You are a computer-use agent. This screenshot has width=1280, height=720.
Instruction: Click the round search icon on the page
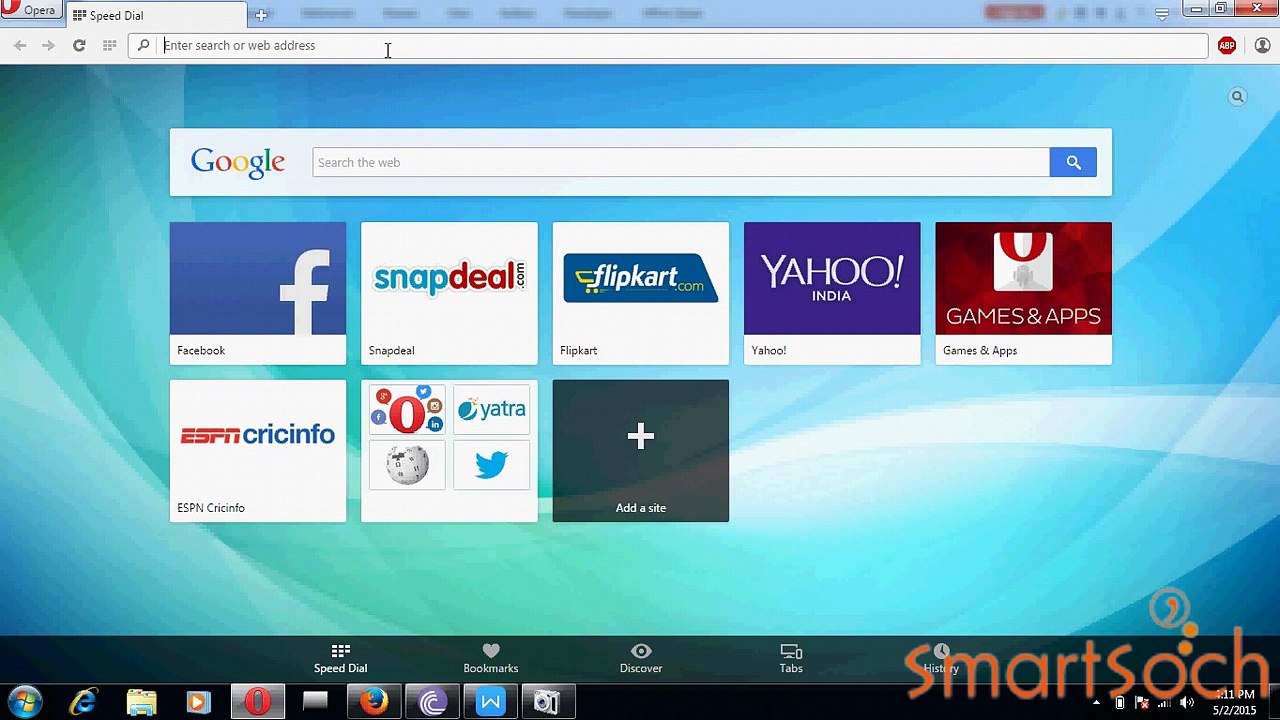[x=1237, y=97]
